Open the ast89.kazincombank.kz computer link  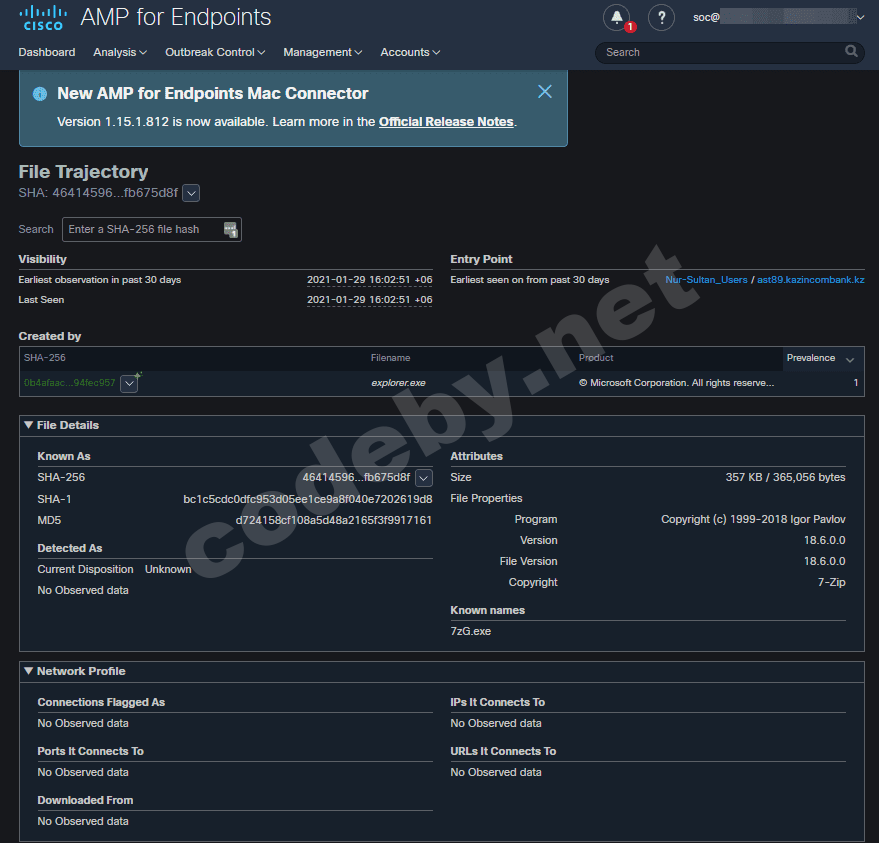point(810,280)
